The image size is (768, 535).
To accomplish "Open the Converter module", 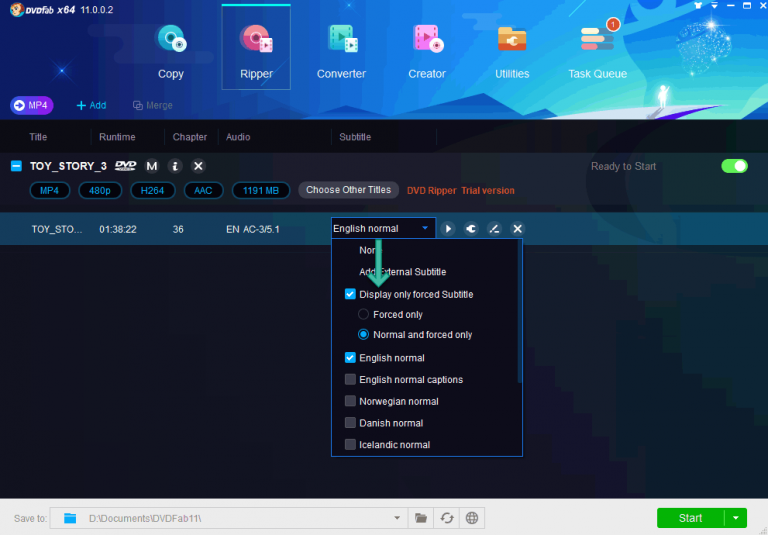I will click(341, 51).
